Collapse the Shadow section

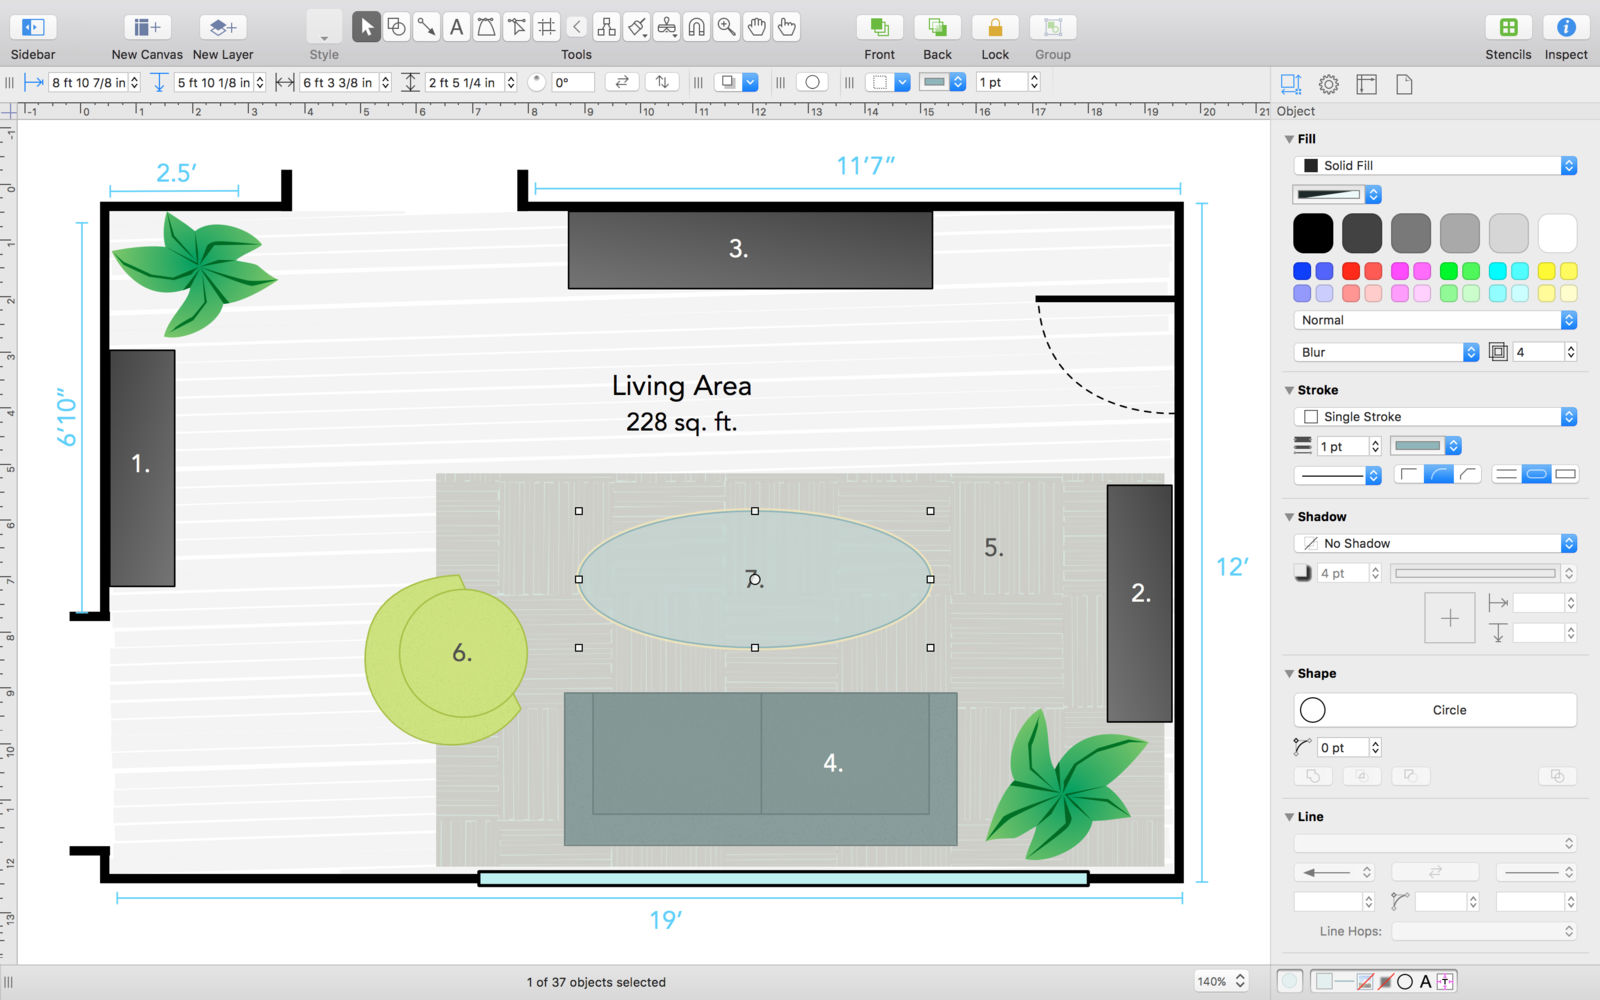coord(1289,517)
